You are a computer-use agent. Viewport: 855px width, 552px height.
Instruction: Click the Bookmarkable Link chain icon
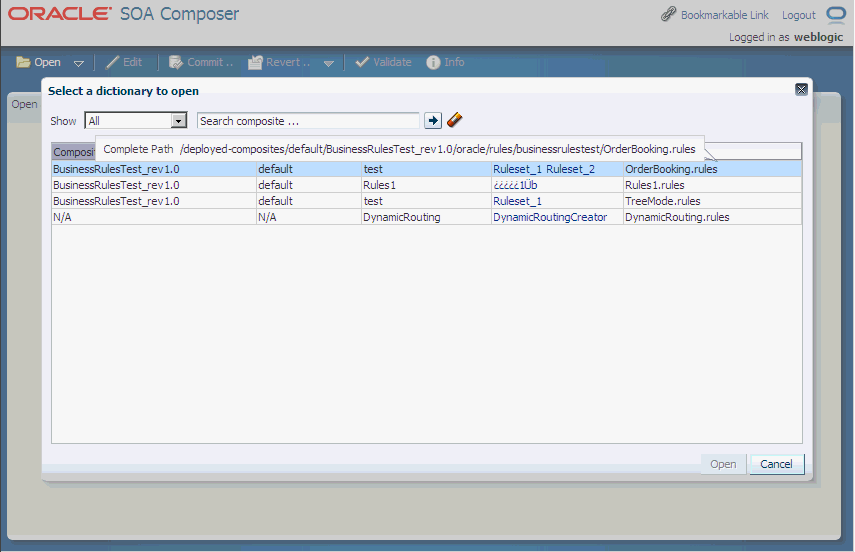tap(669, 14)
